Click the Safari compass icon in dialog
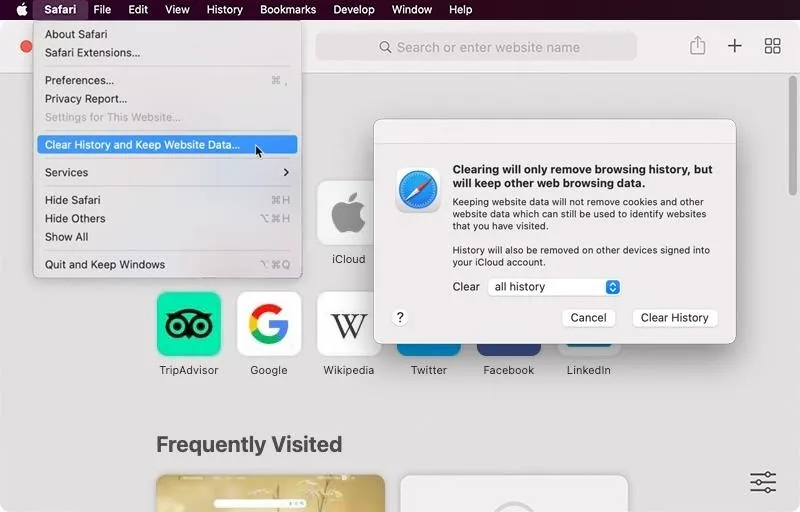This screenshot has width=800, height=512. tap(418, 190)
